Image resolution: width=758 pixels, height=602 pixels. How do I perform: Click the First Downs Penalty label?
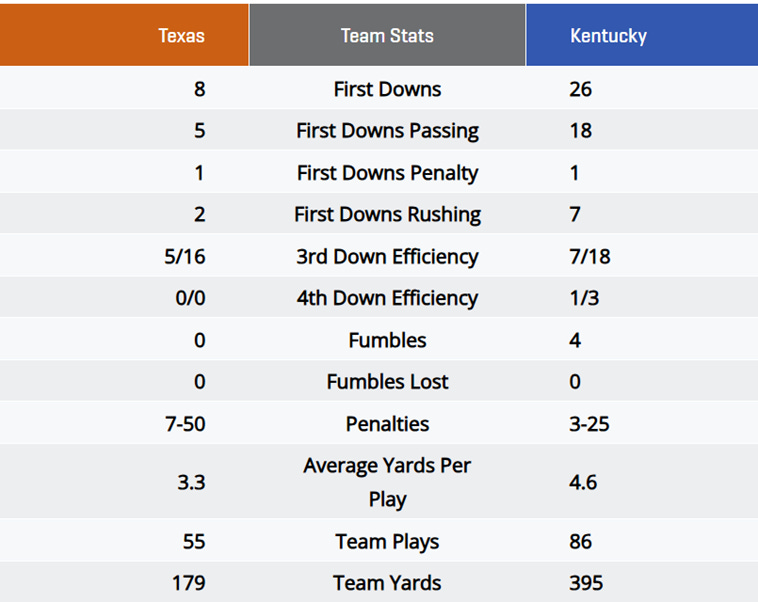(x=387, y=173)
